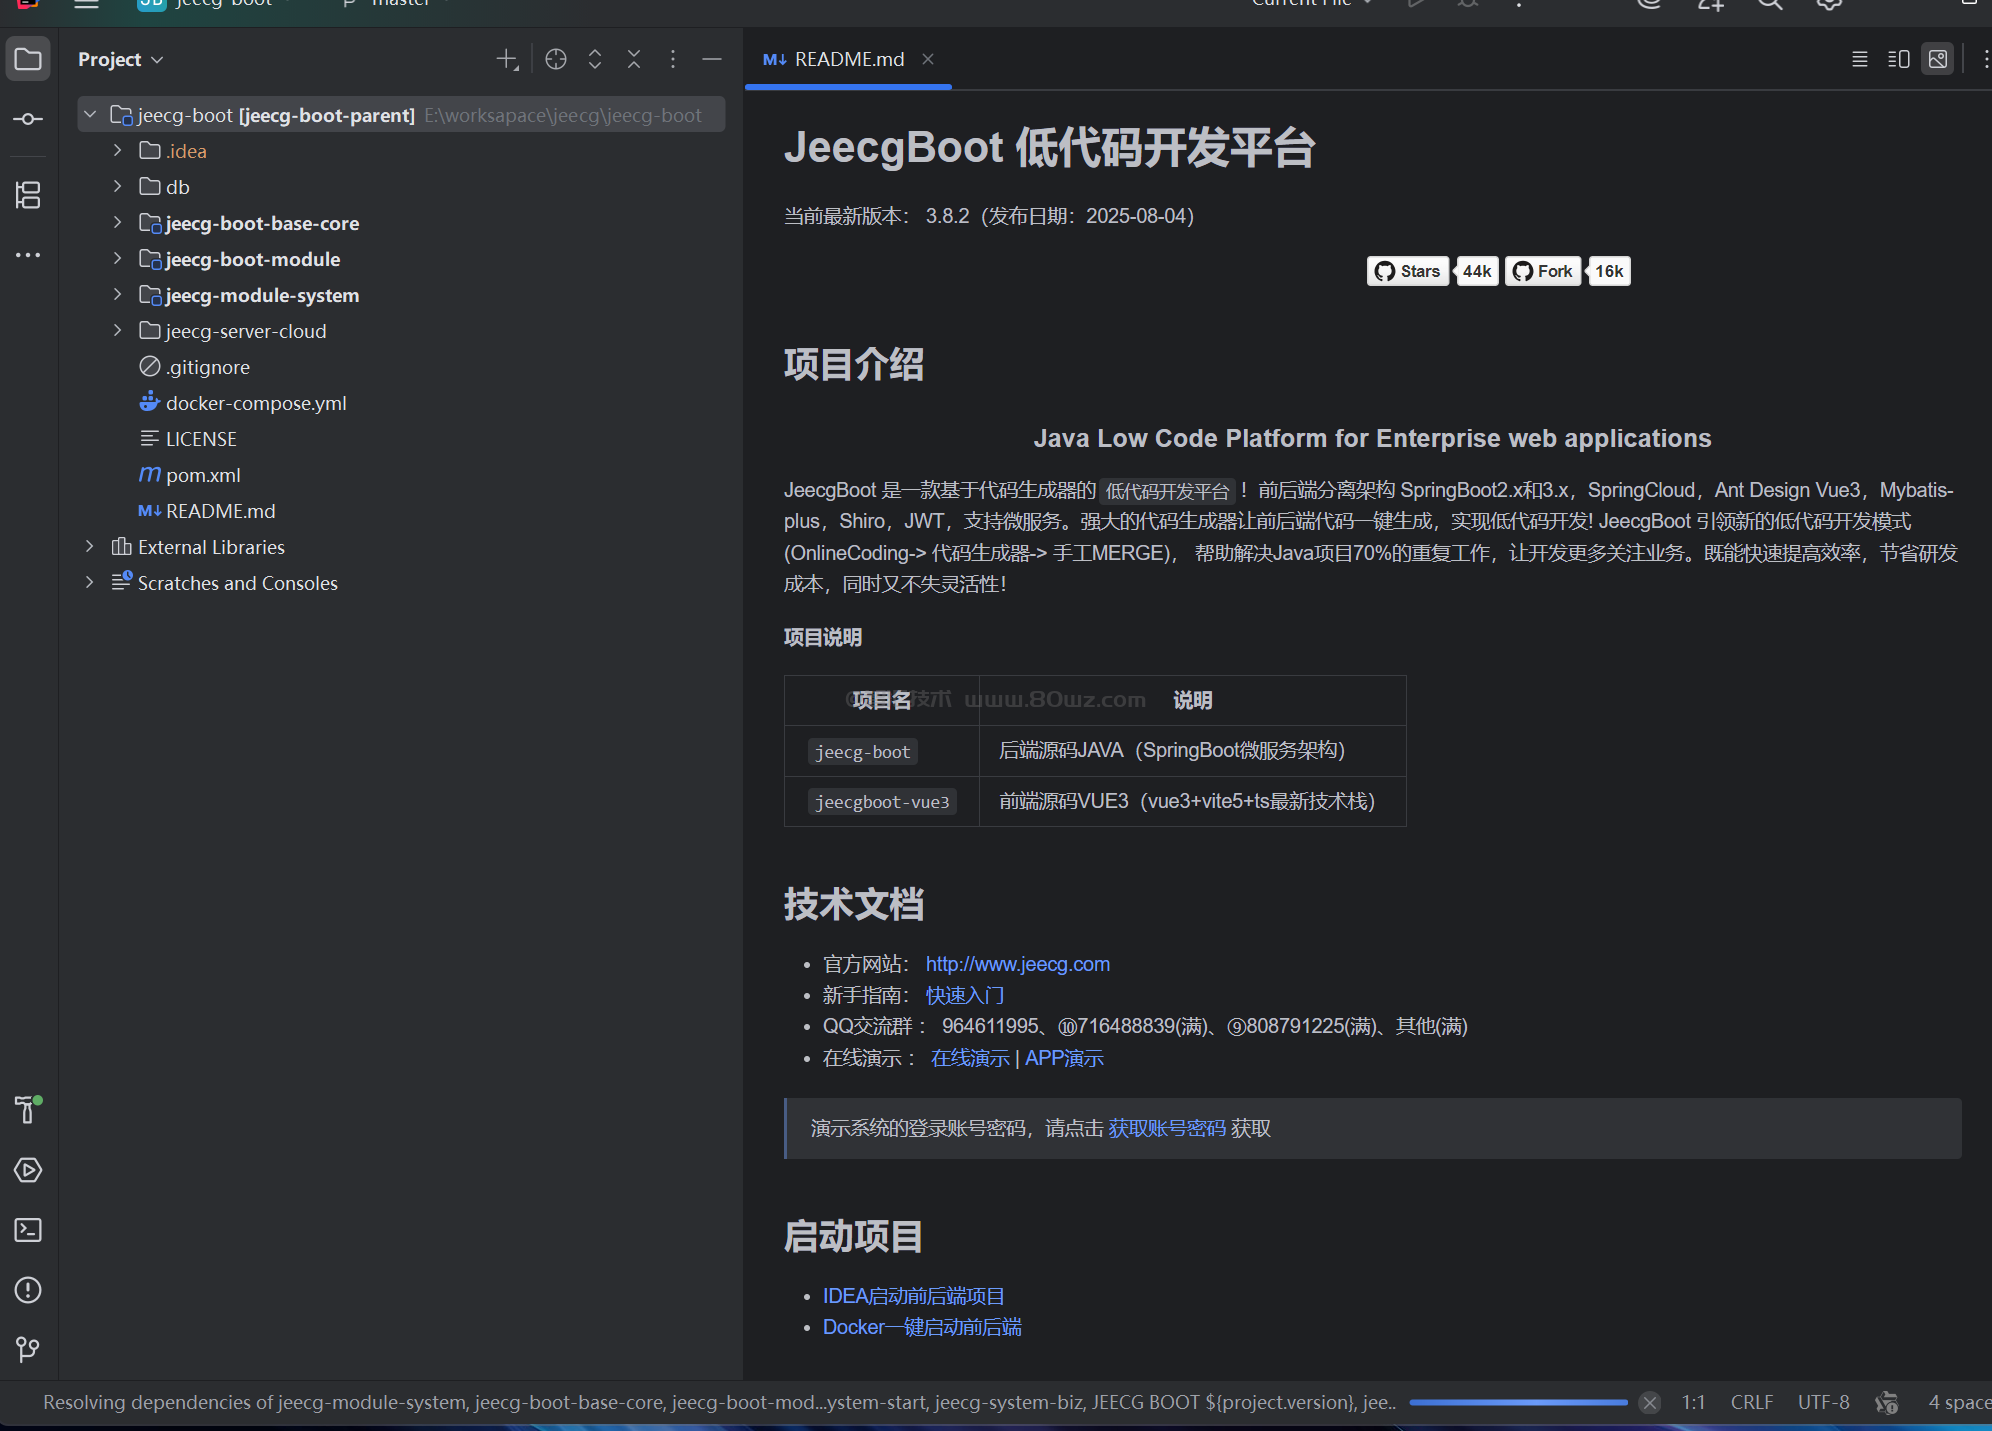Select the LICENSE file
The image size is (1992, 1431).
tap(201, 439)
